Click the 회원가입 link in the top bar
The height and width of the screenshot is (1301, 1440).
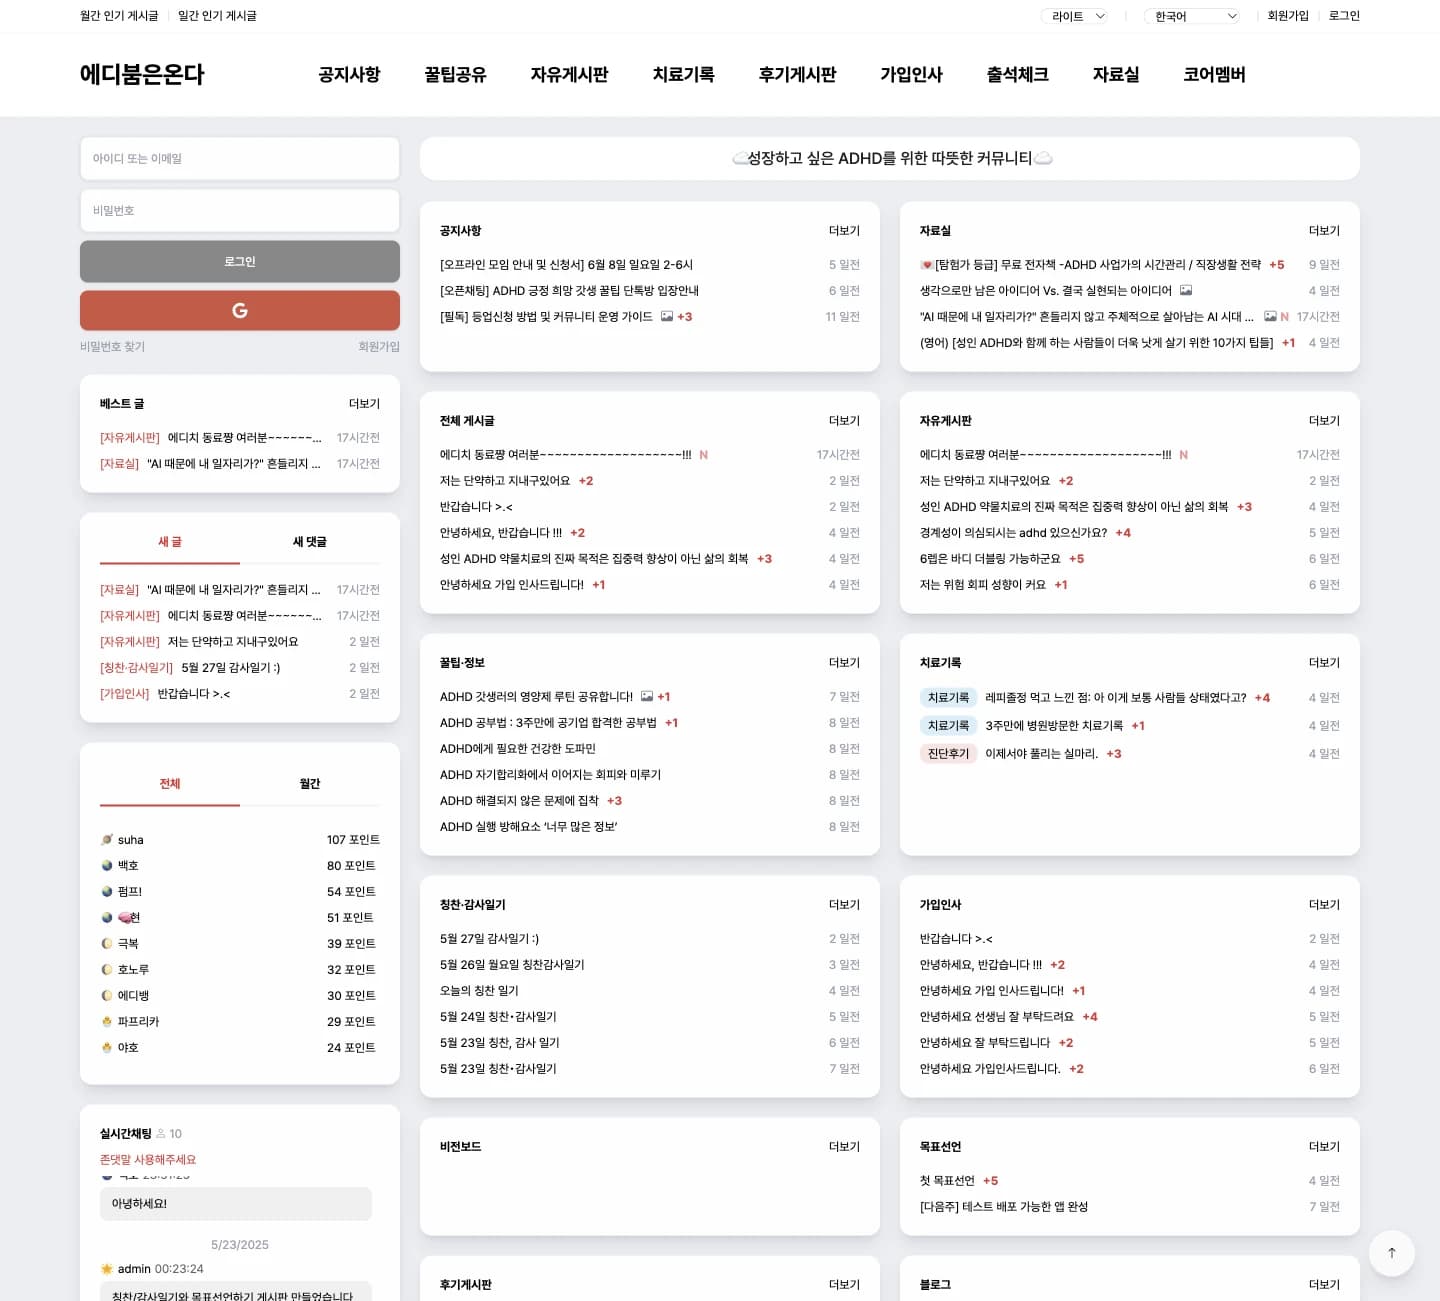tap(1287, 16)
